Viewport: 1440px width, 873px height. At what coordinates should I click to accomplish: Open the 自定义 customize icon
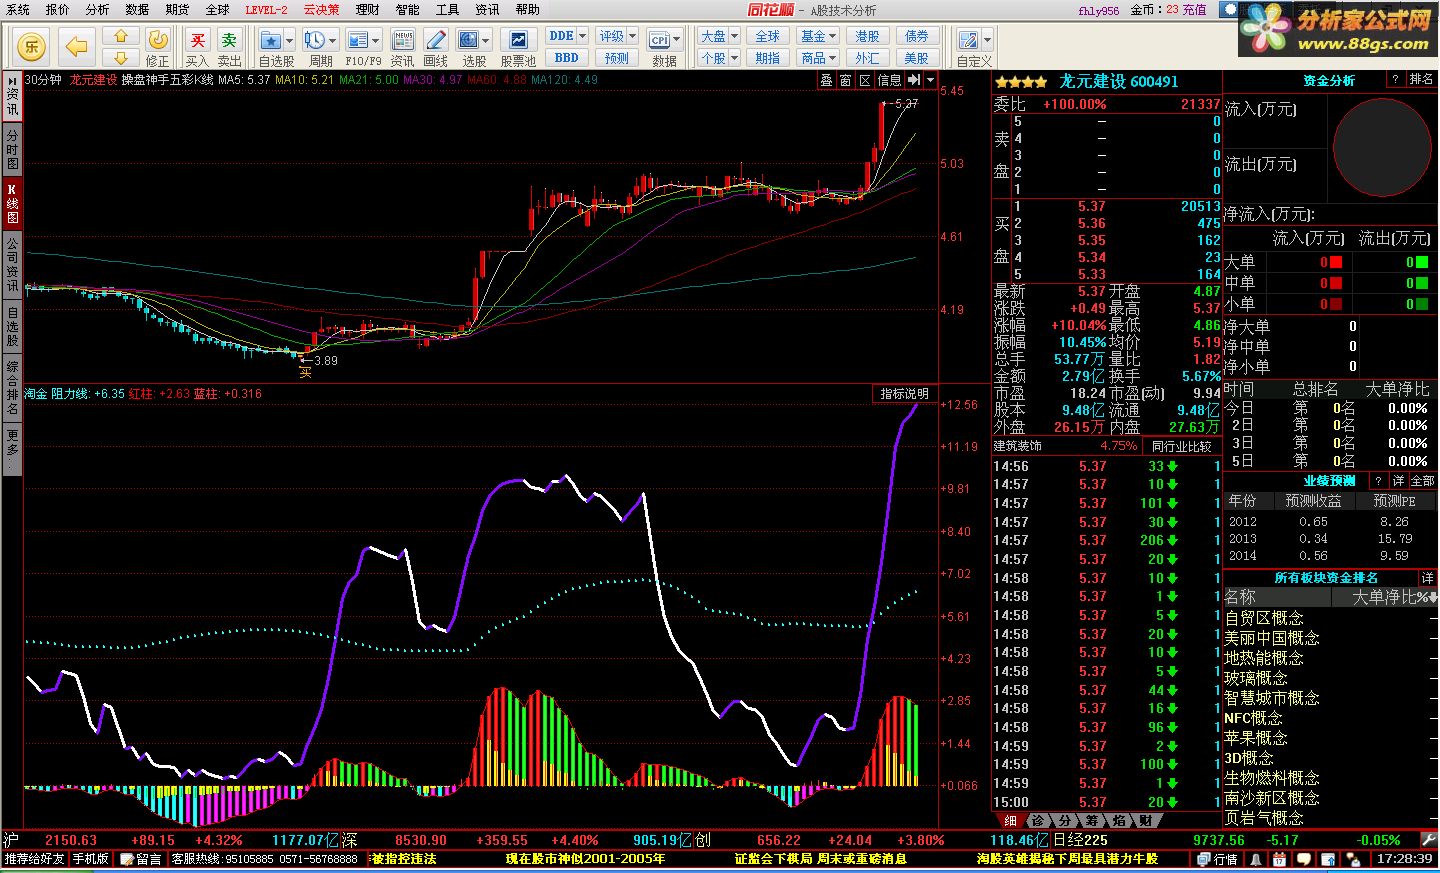pyautogui.click(x=969, y=40)
